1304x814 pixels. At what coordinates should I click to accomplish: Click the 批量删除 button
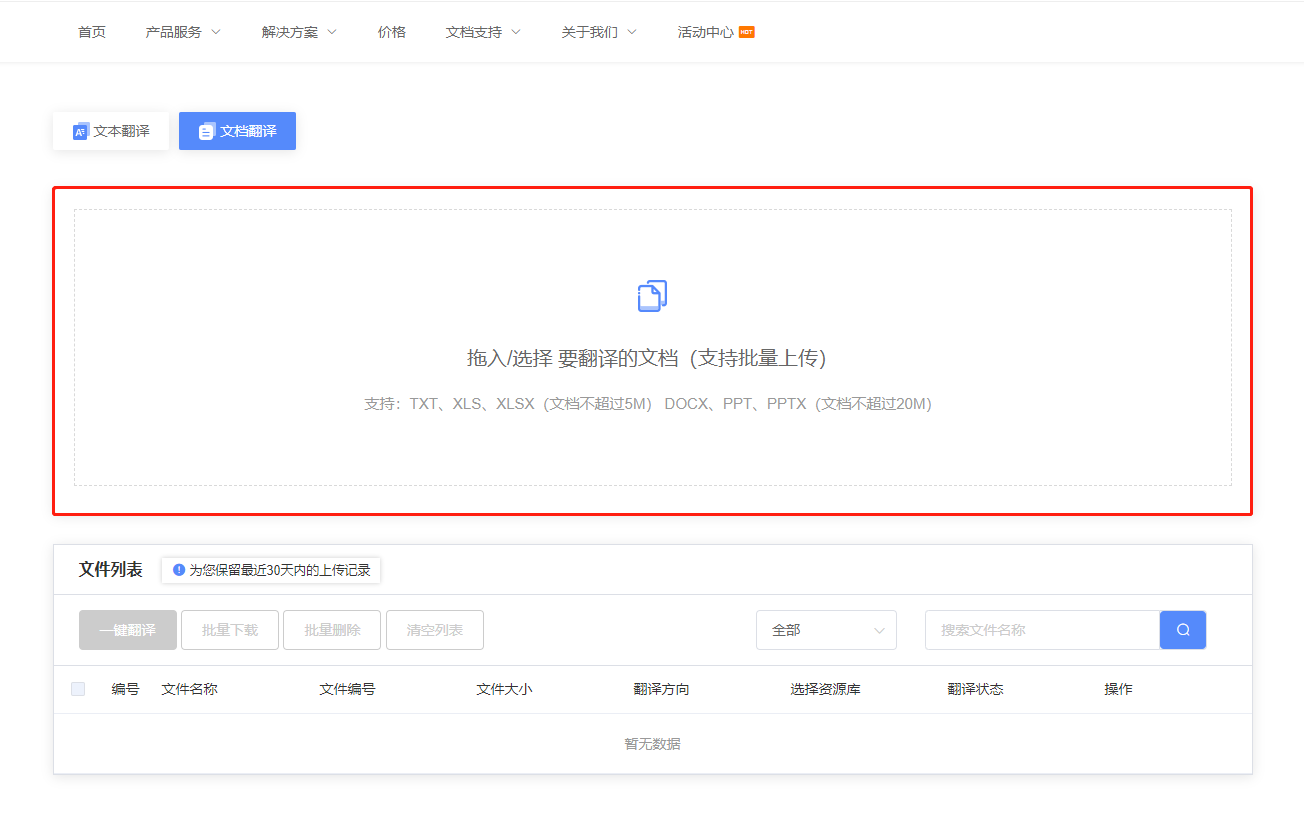(332, 630)
